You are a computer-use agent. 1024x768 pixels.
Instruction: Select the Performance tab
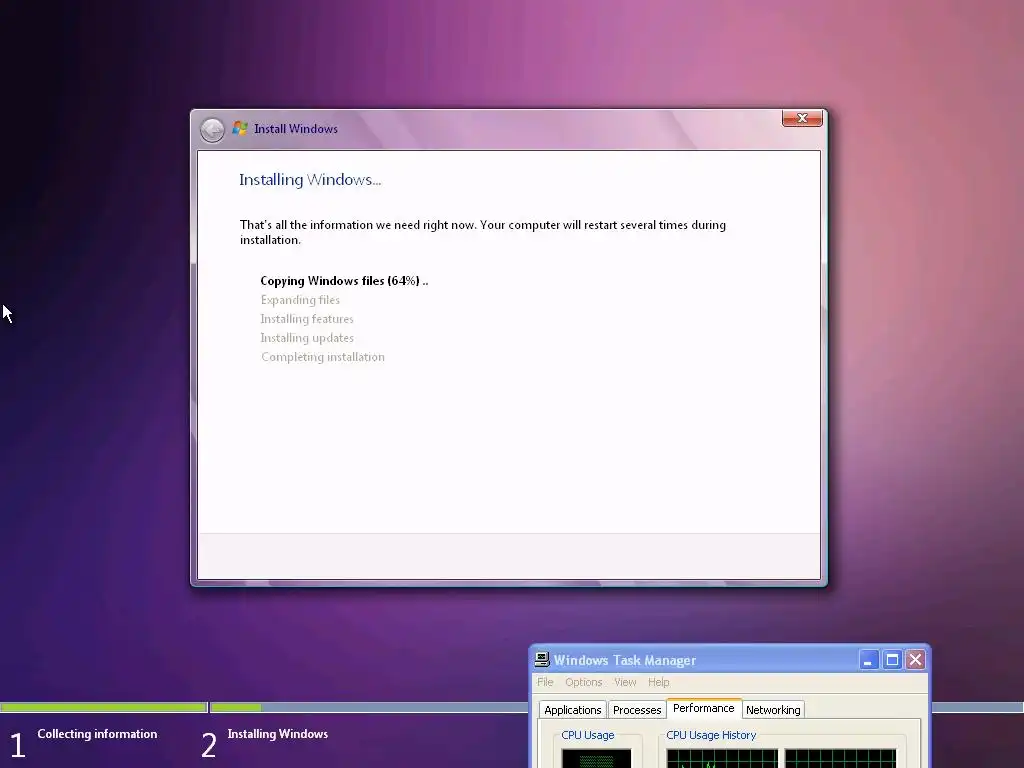pyautogui.click(x=703, y=708)
